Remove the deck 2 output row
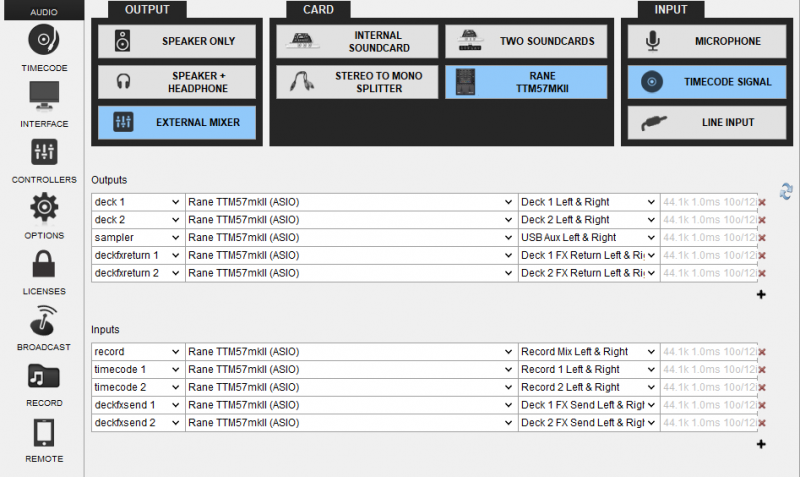Screen dimensions: 800x477 tap(762, 220)
